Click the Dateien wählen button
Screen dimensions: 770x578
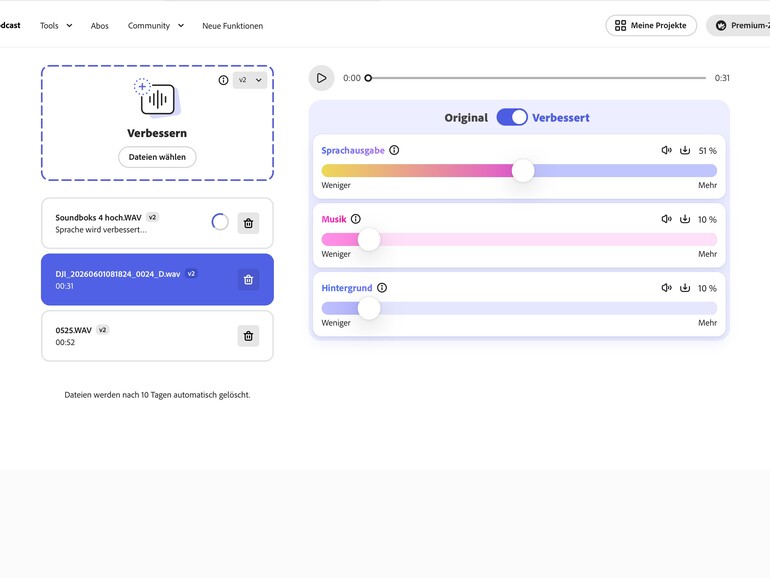[x=157, y=157]
